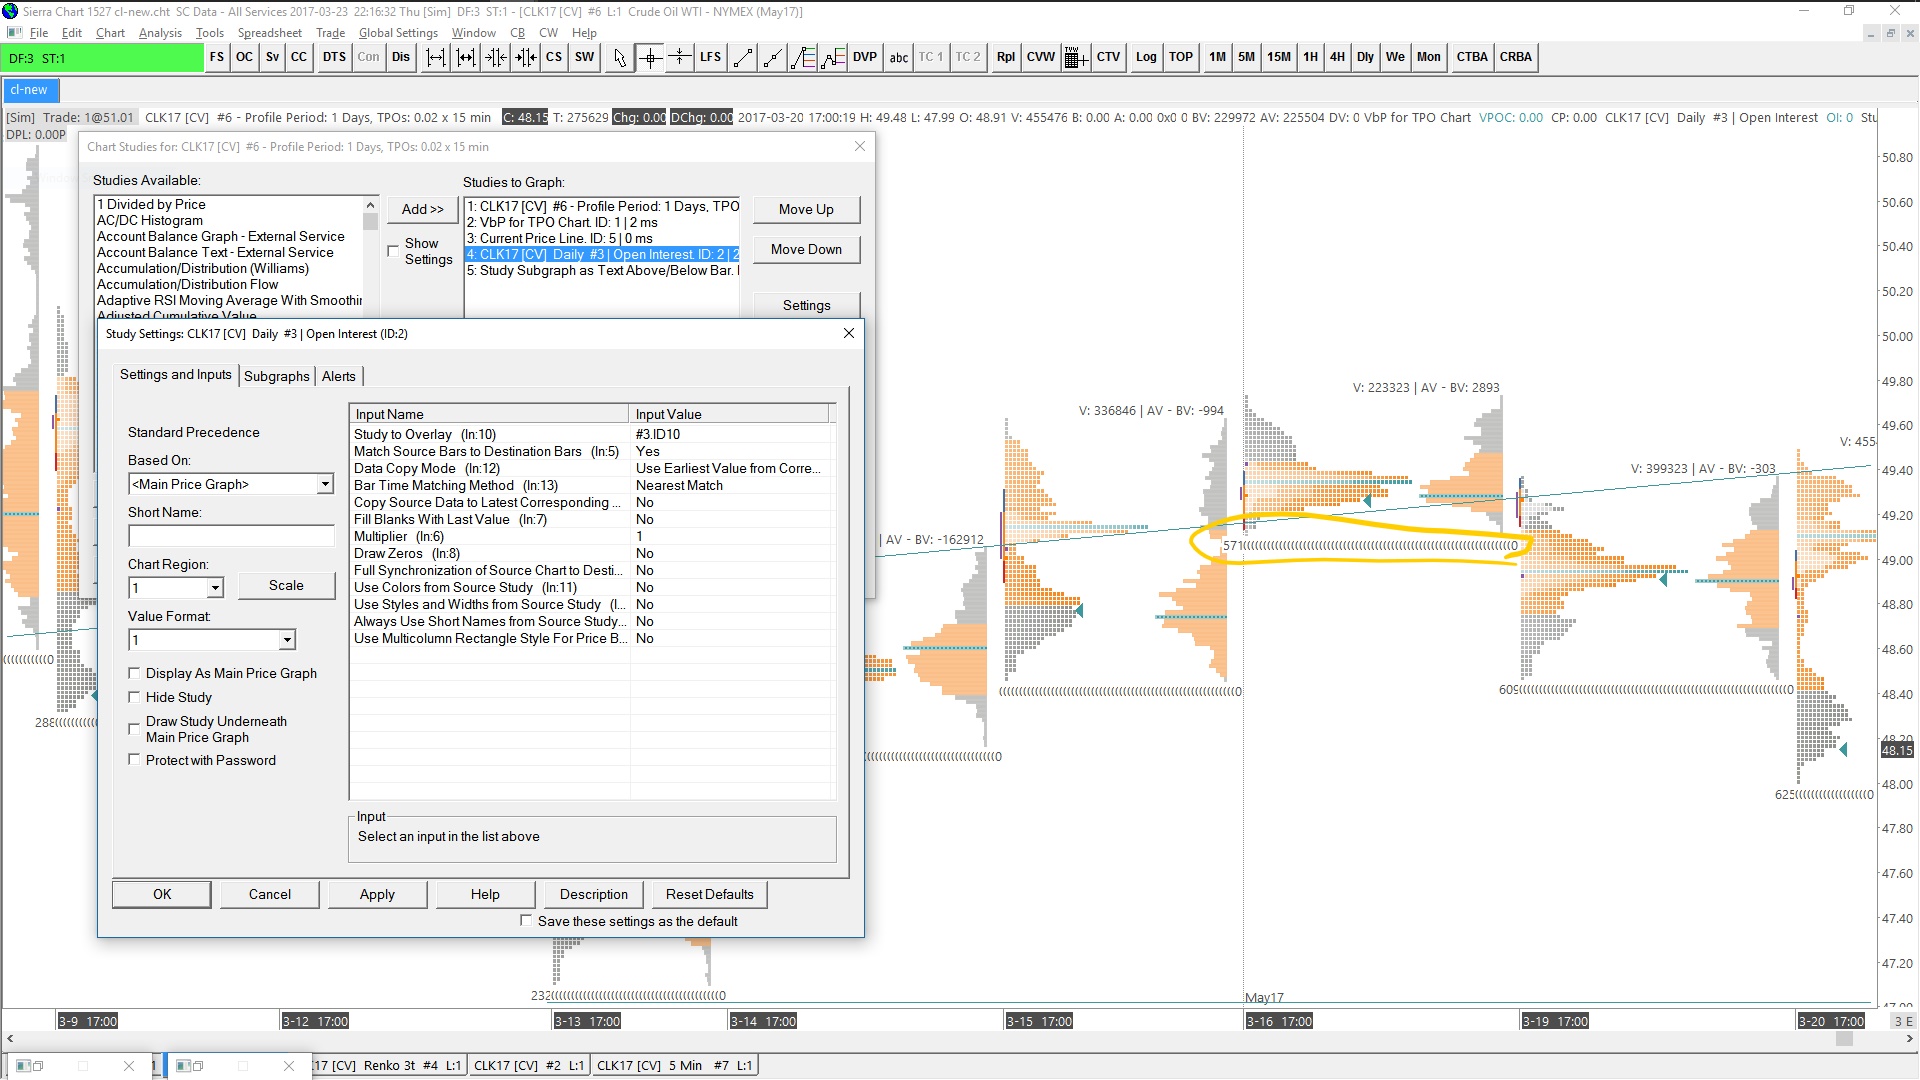This screenshot has width=1920, height=1080.
Task: Open the Value Format dropdown
Action: (x=287, y=640)
